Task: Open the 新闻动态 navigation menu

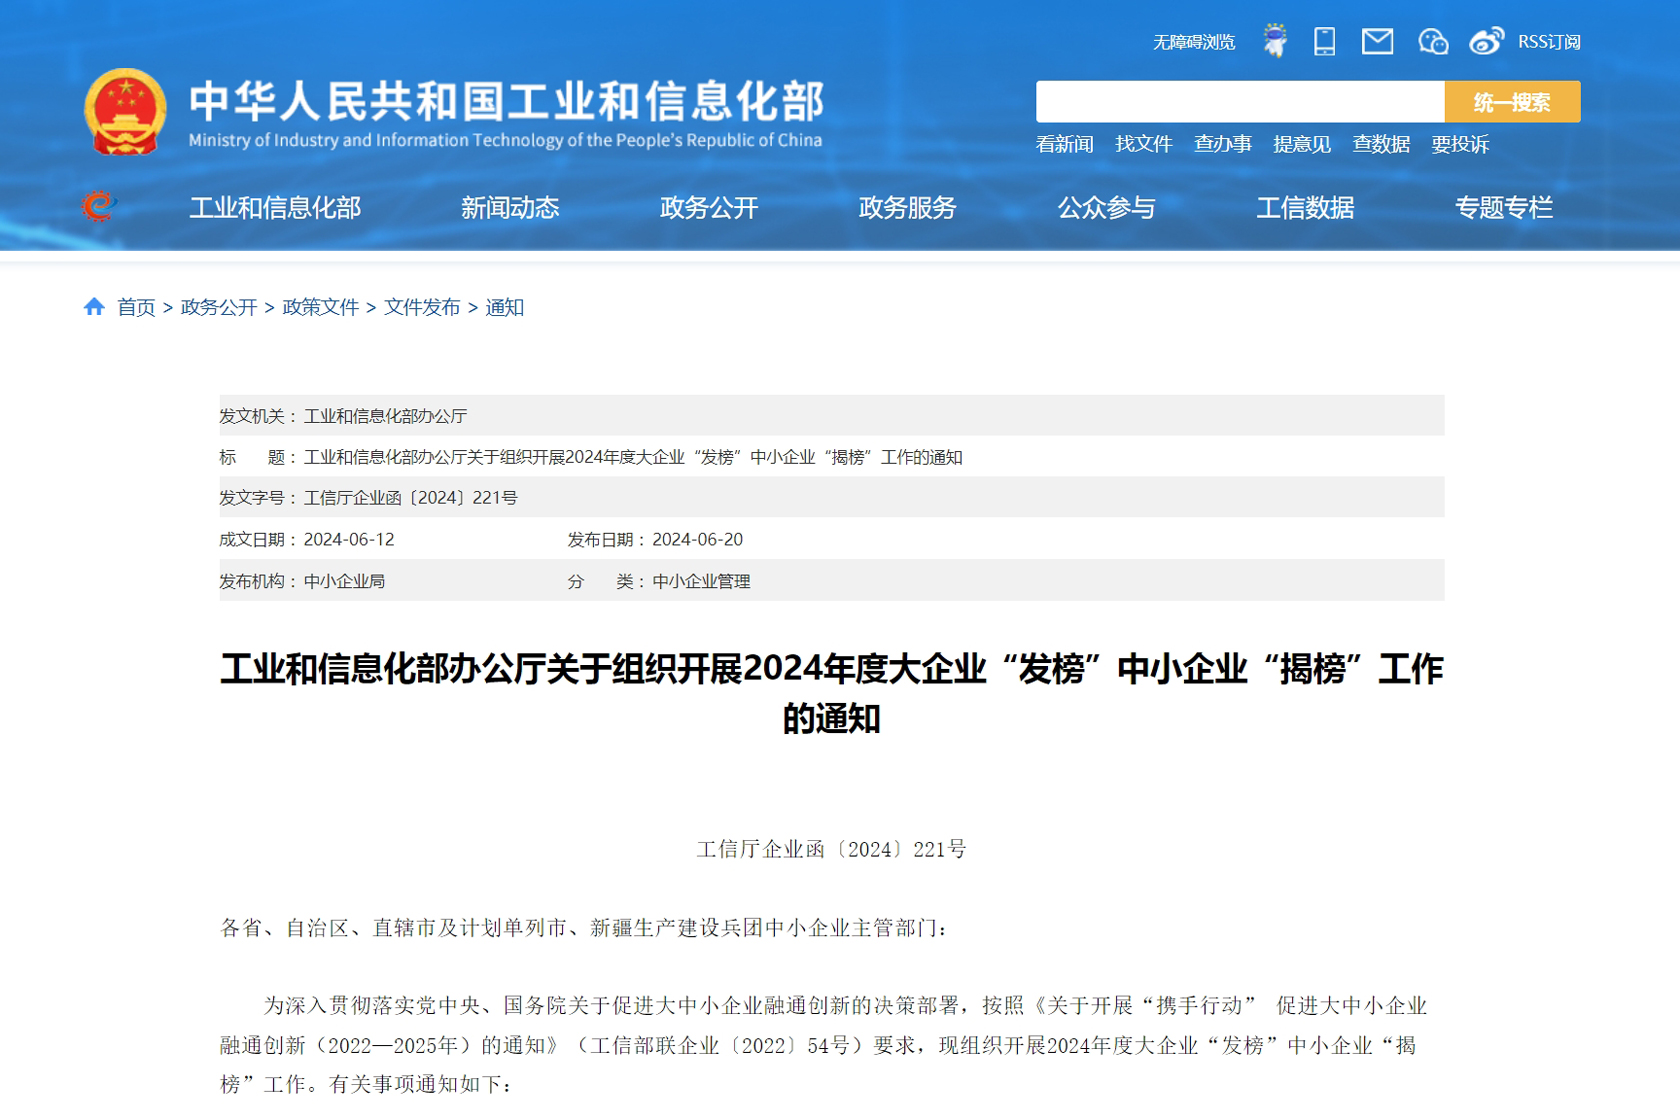Action: tap(509, 208)
